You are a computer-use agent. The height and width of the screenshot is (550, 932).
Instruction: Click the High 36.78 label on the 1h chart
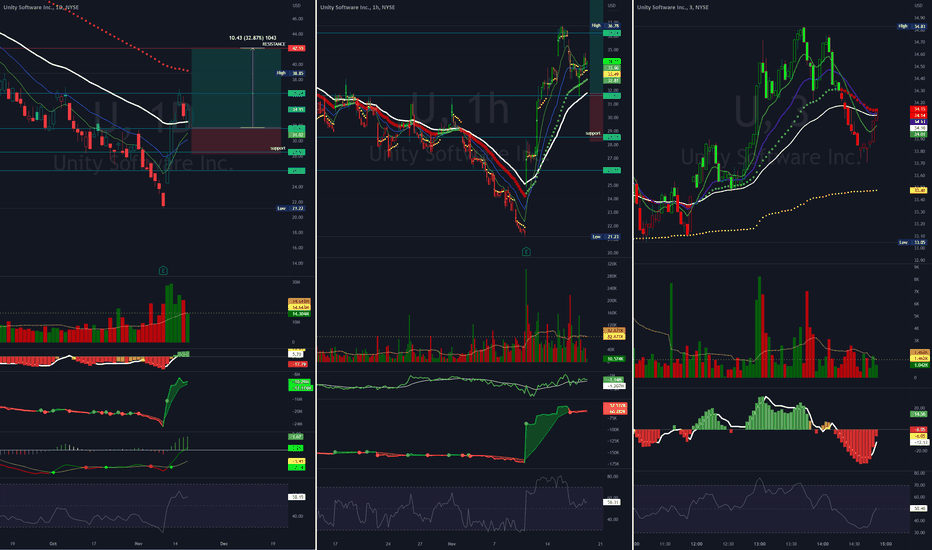point(606,26)
